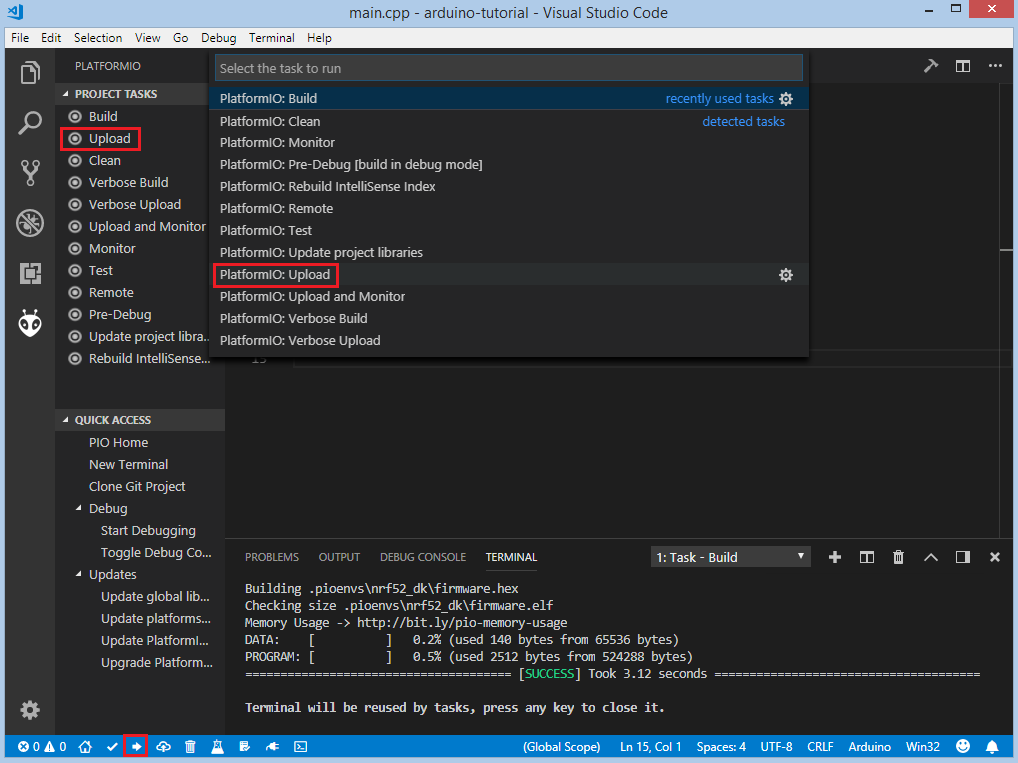Open Serial Monitor plug icon
This screenshot has height=763, width=1018.
point(273,747)
